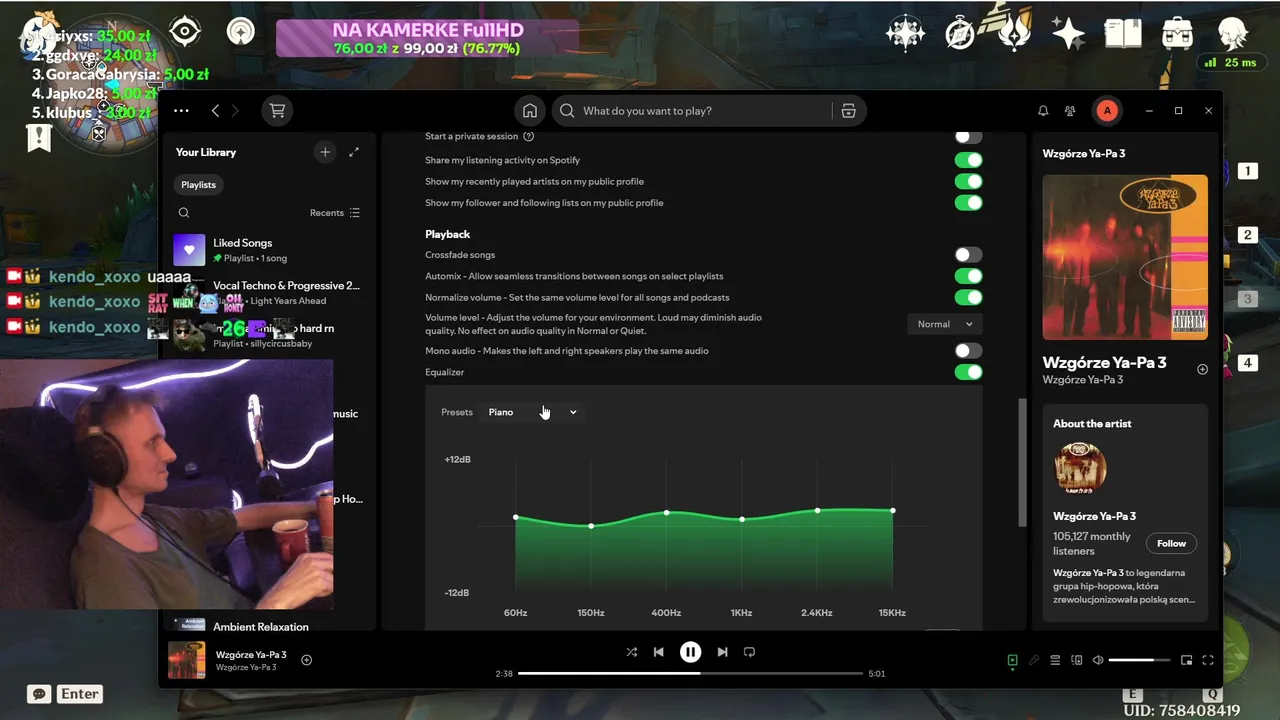The image size is (1280, 720).
Task: Click the game chat Enter button
Action: tap(80, 694)
